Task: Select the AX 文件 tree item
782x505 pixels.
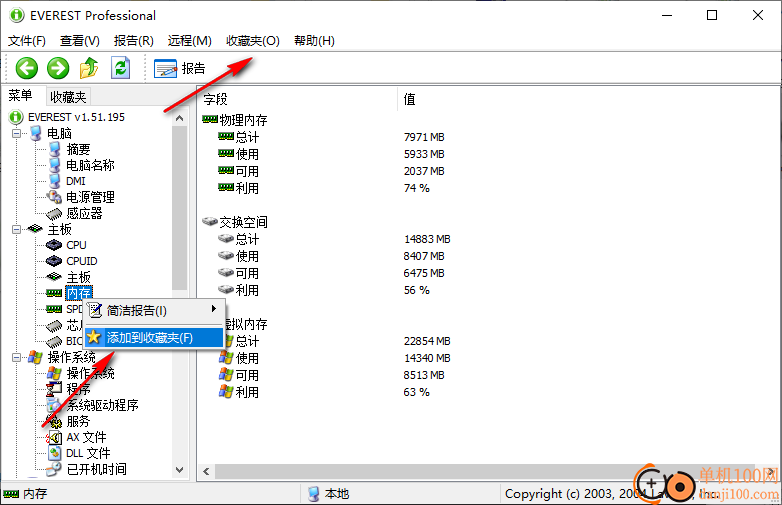Action: (x=86, y=437)
